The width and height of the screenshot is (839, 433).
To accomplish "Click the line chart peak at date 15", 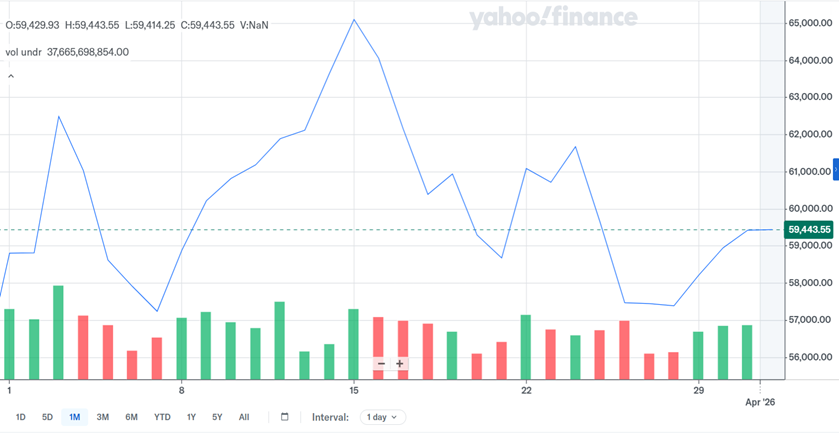I will [354, 20].
